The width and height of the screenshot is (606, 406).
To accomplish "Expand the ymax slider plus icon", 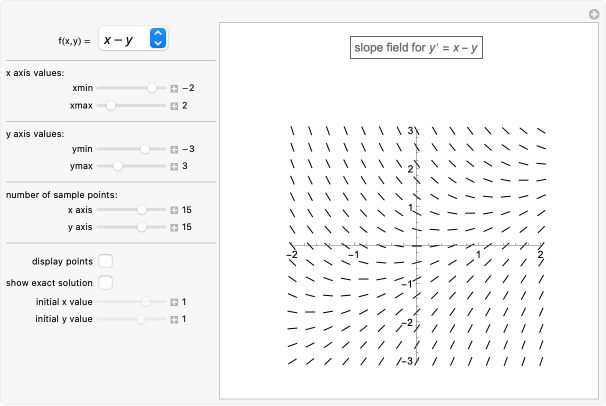I will (174, 165).
